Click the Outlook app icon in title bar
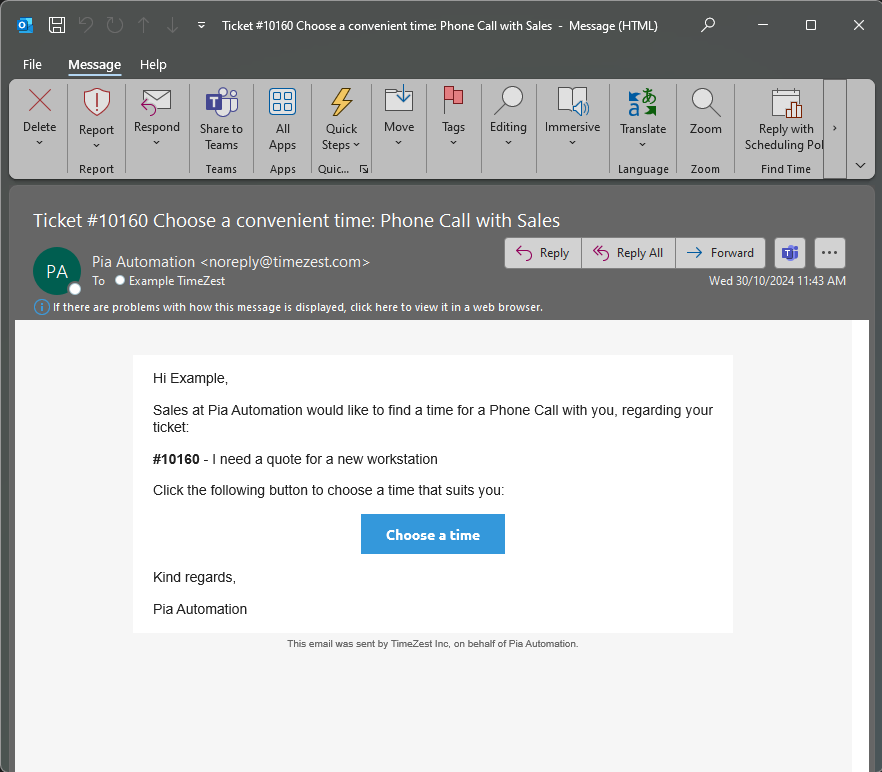882x772 pixels. (25, 25)
